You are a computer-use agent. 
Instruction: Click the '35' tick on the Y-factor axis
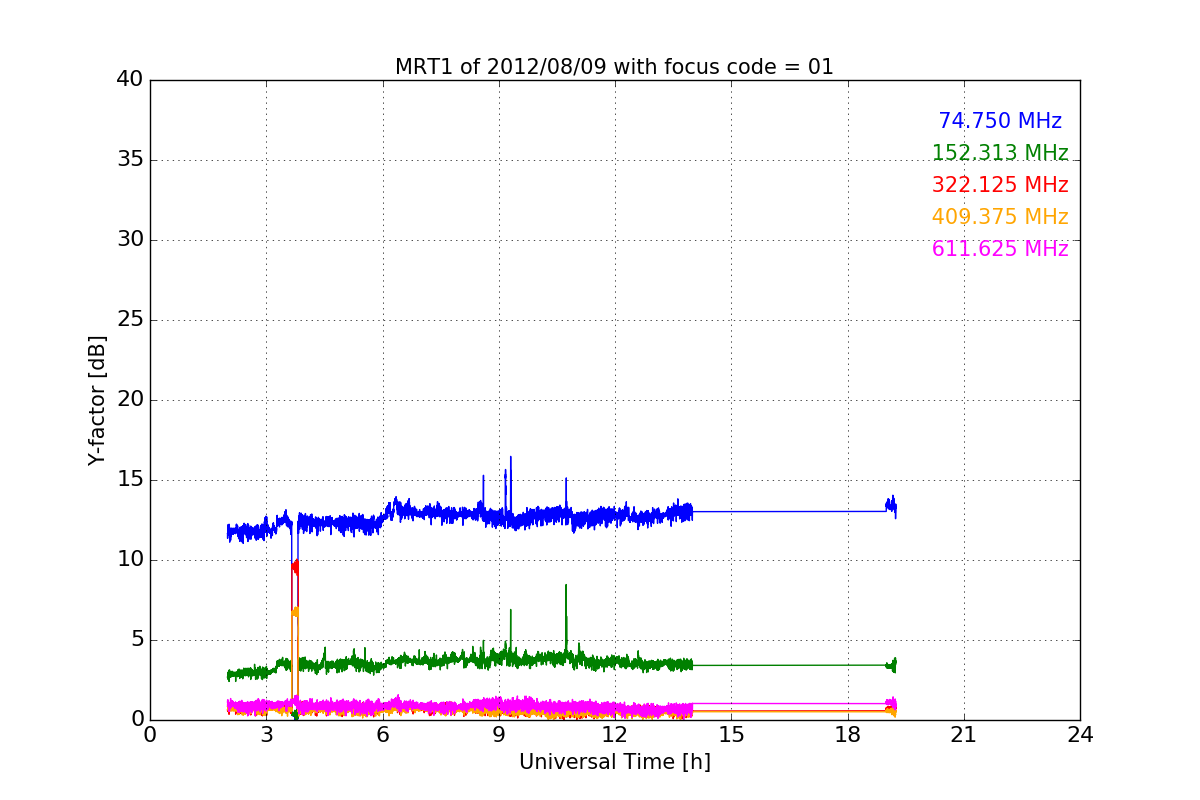point(129,160)
